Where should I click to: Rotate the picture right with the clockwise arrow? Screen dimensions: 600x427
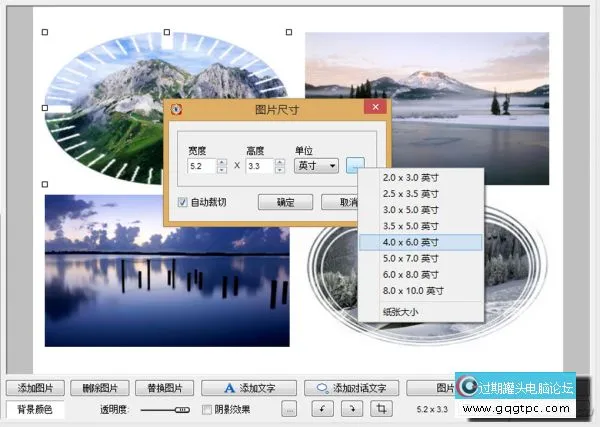352,409
